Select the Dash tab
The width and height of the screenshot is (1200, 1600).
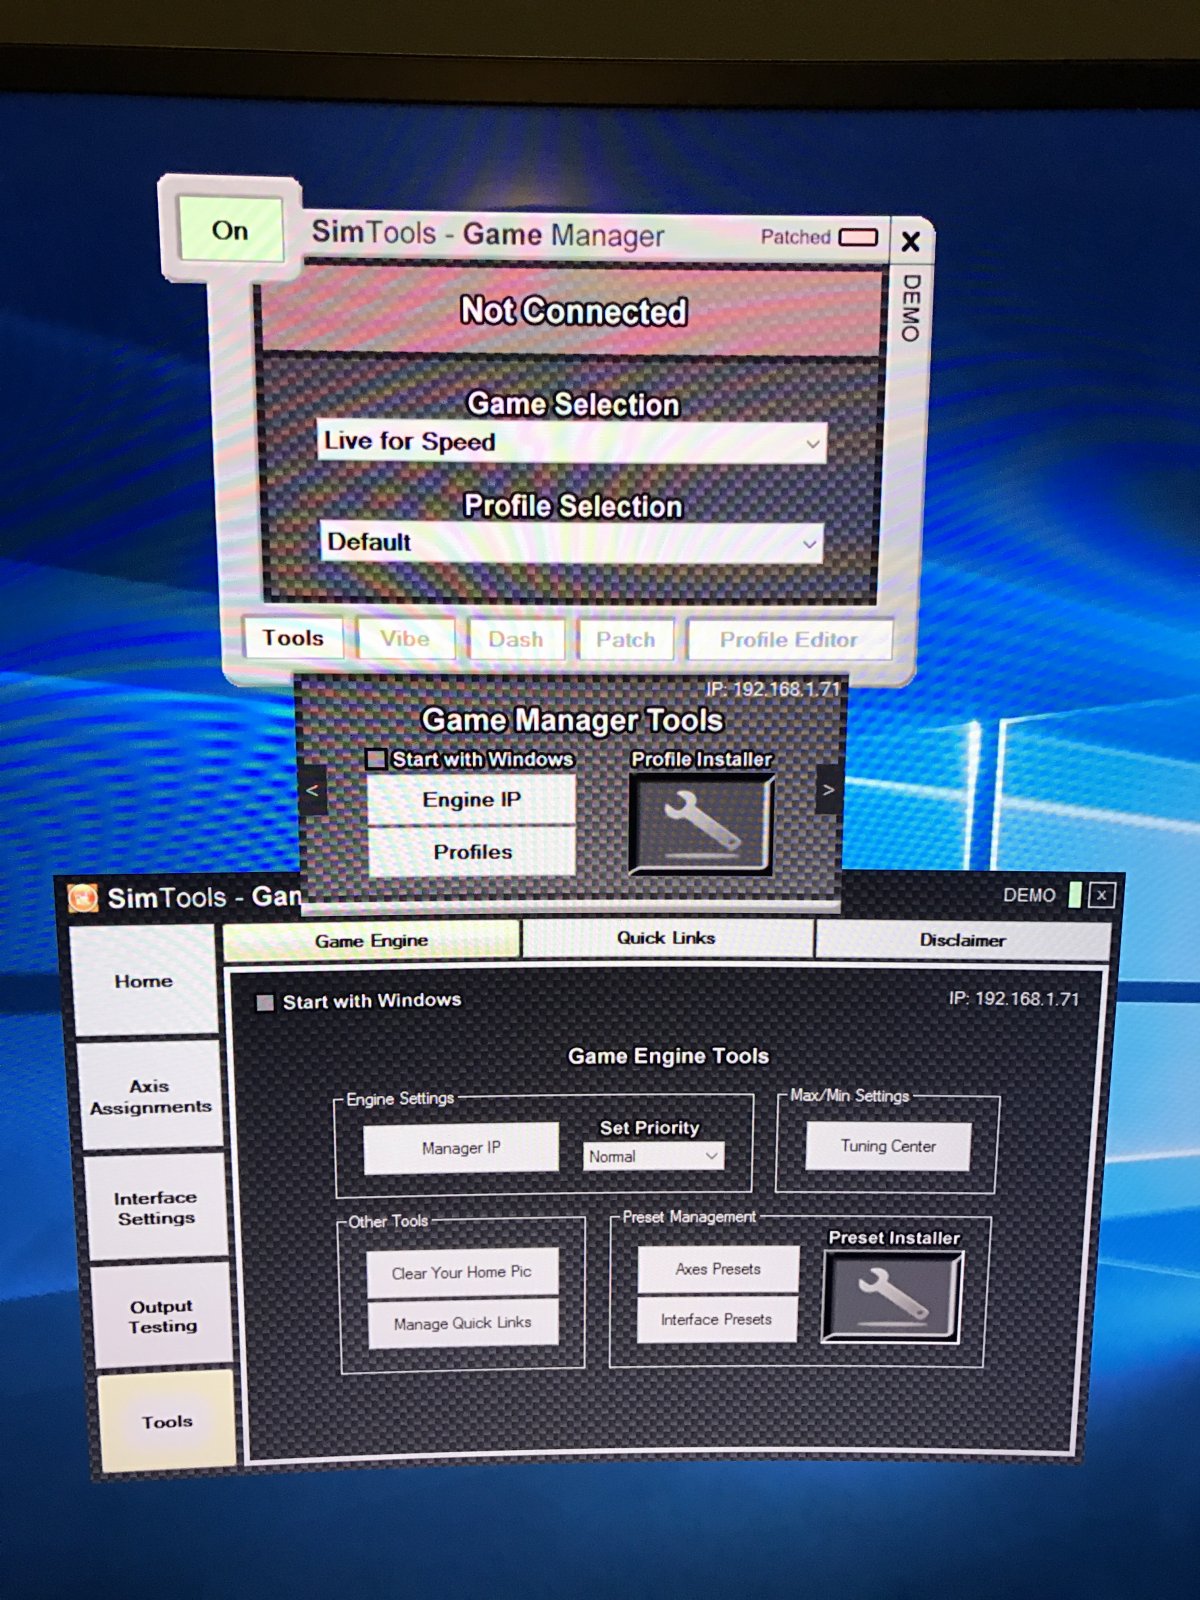pos(516,639)
